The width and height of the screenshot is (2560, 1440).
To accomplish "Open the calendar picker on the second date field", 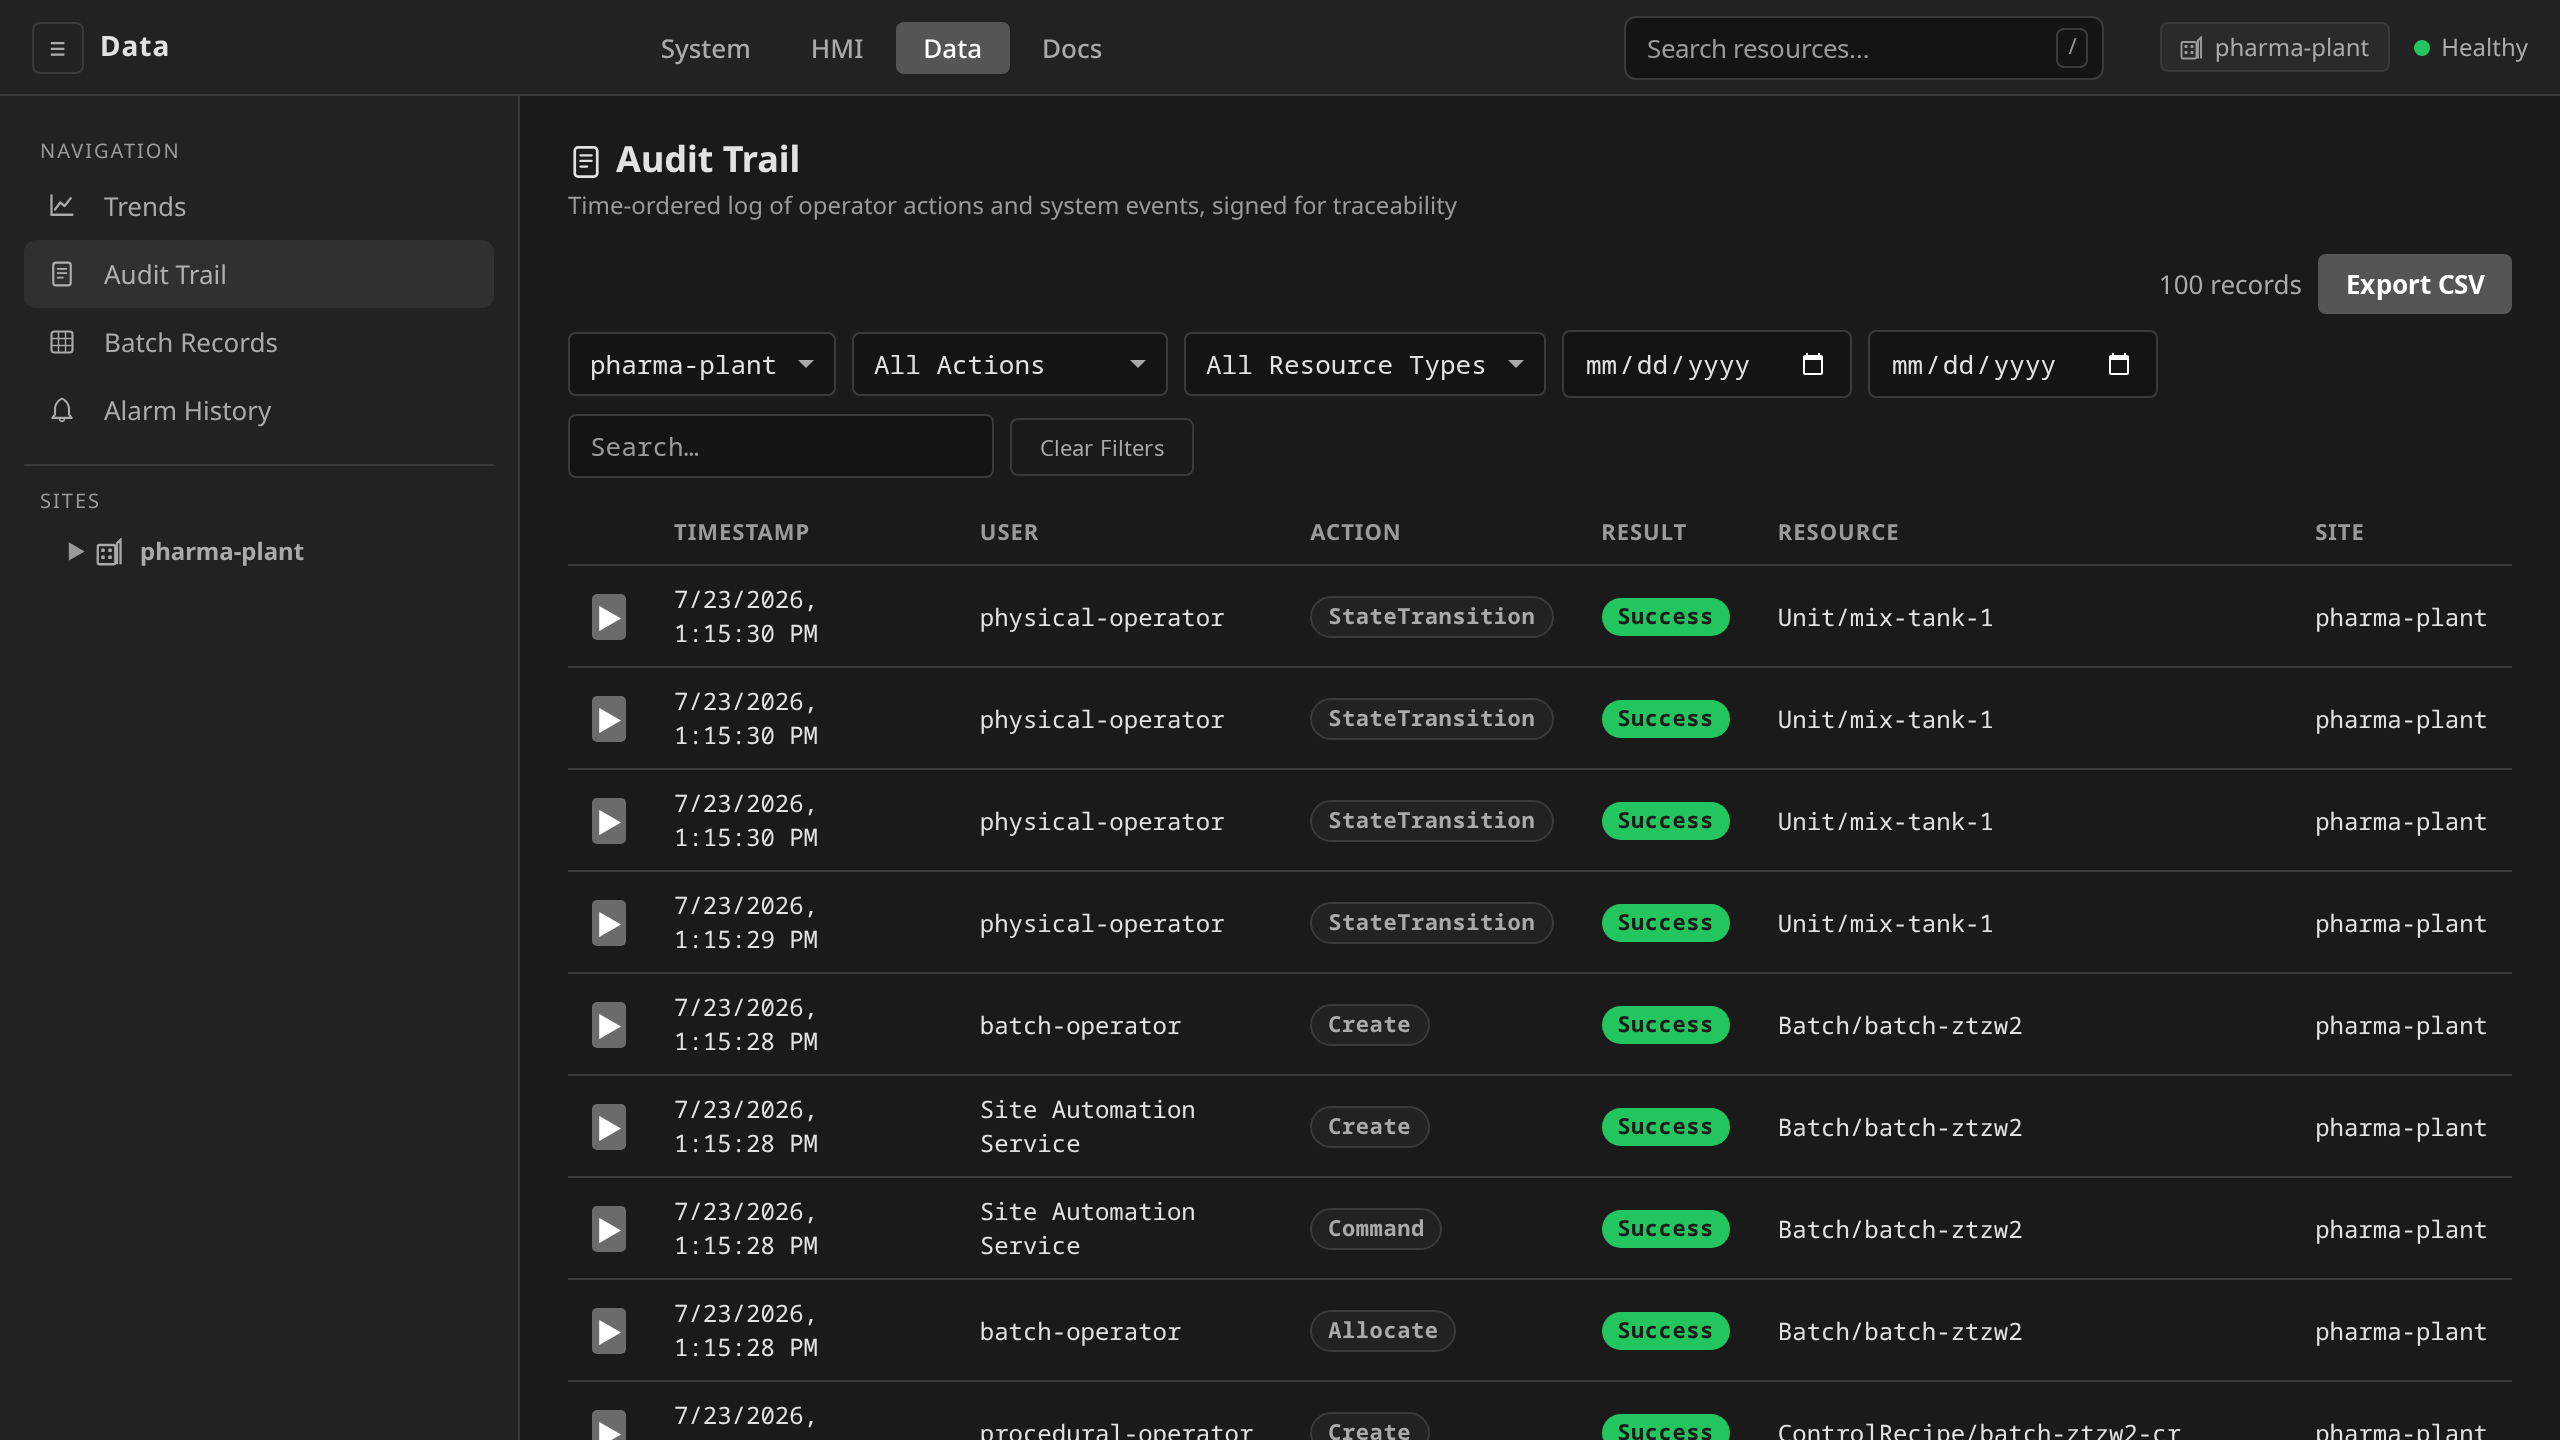I will (2119, 364).
